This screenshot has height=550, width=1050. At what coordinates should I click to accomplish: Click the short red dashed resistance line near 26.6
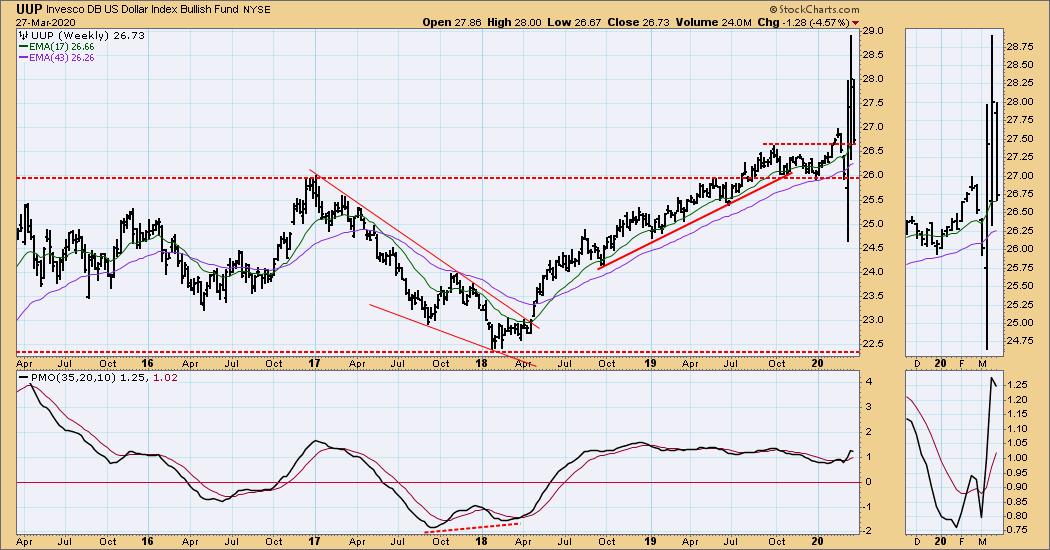(x=809, y=144)
